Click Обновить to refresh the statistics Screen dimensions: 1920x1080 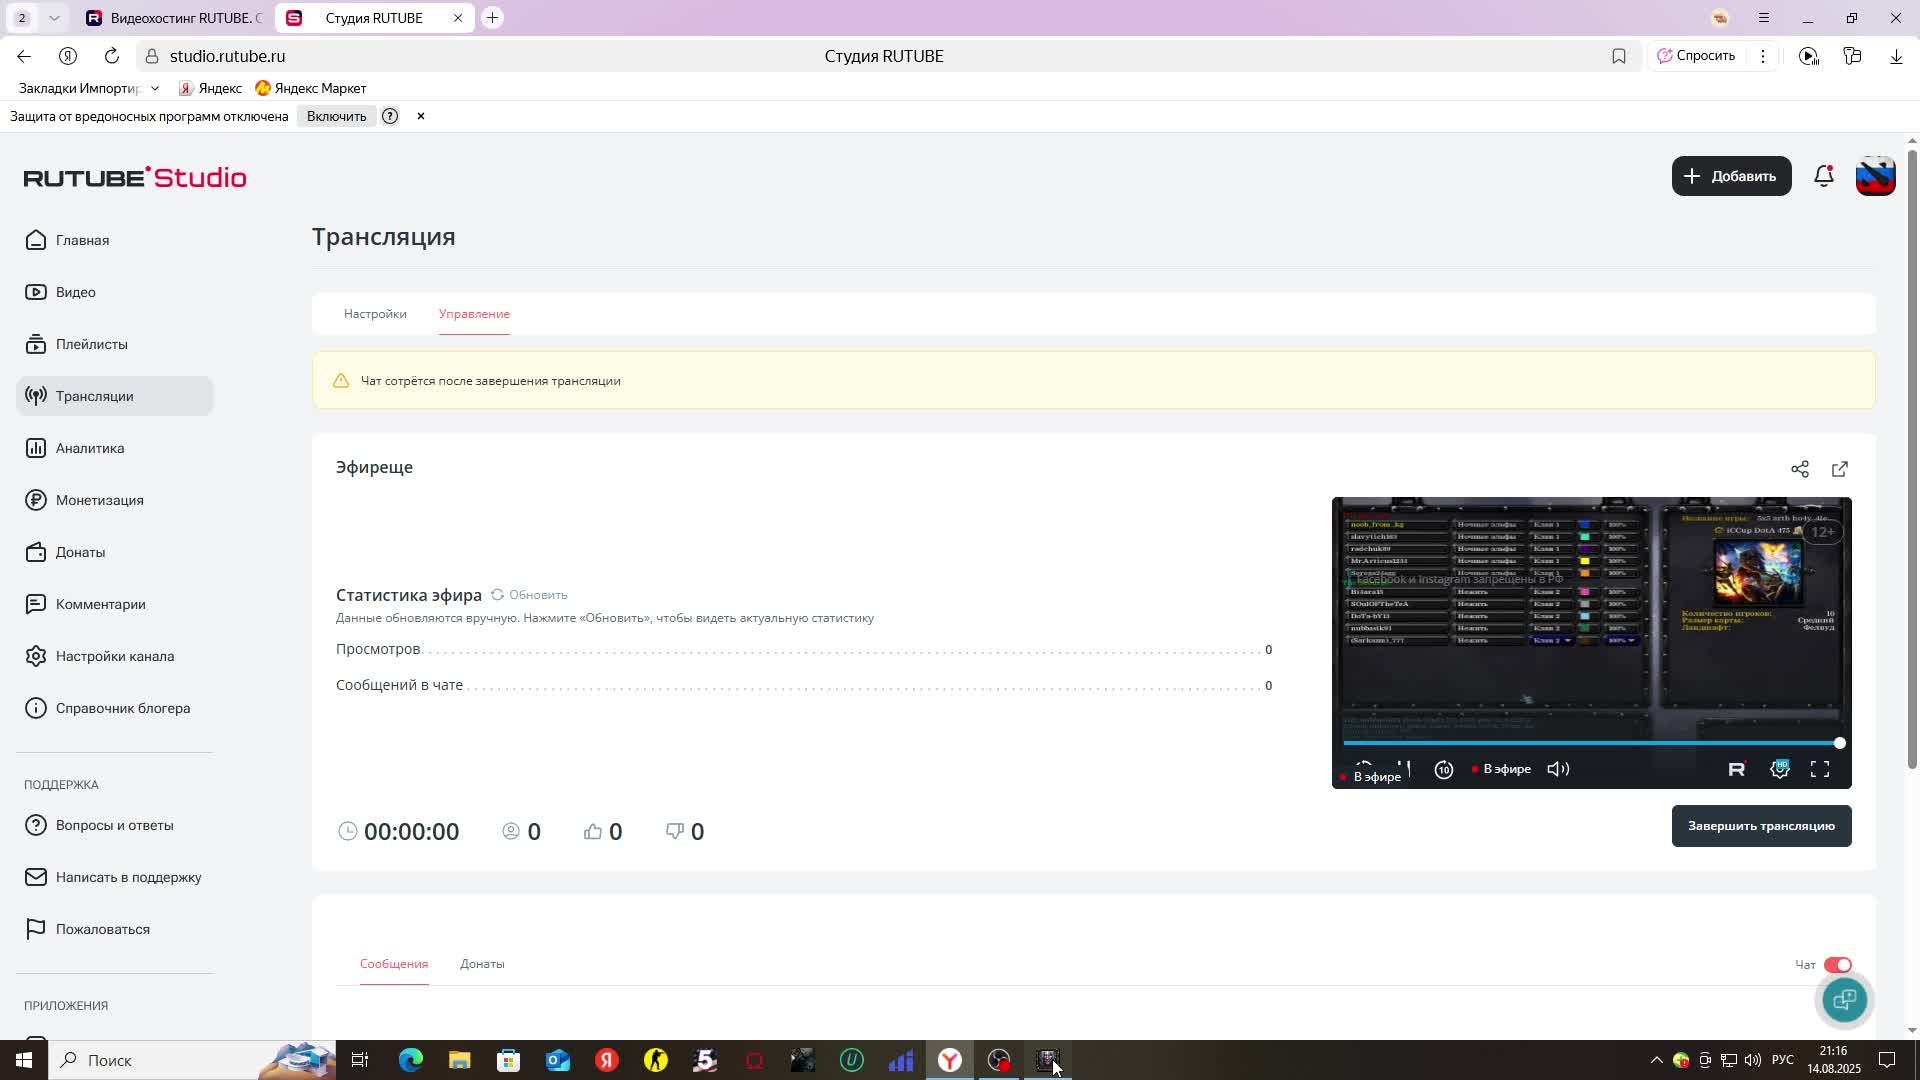click(x=529, y=595)
